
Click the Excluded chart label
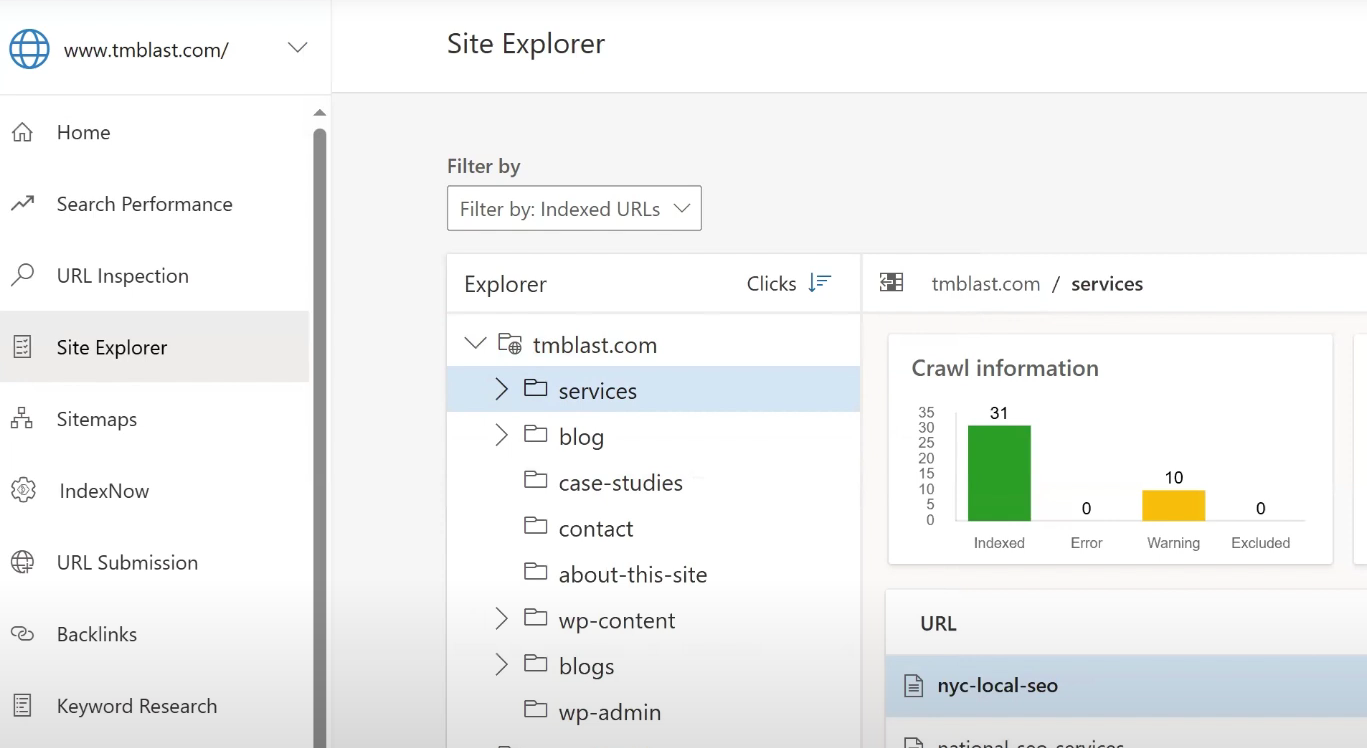(1260, 543)
